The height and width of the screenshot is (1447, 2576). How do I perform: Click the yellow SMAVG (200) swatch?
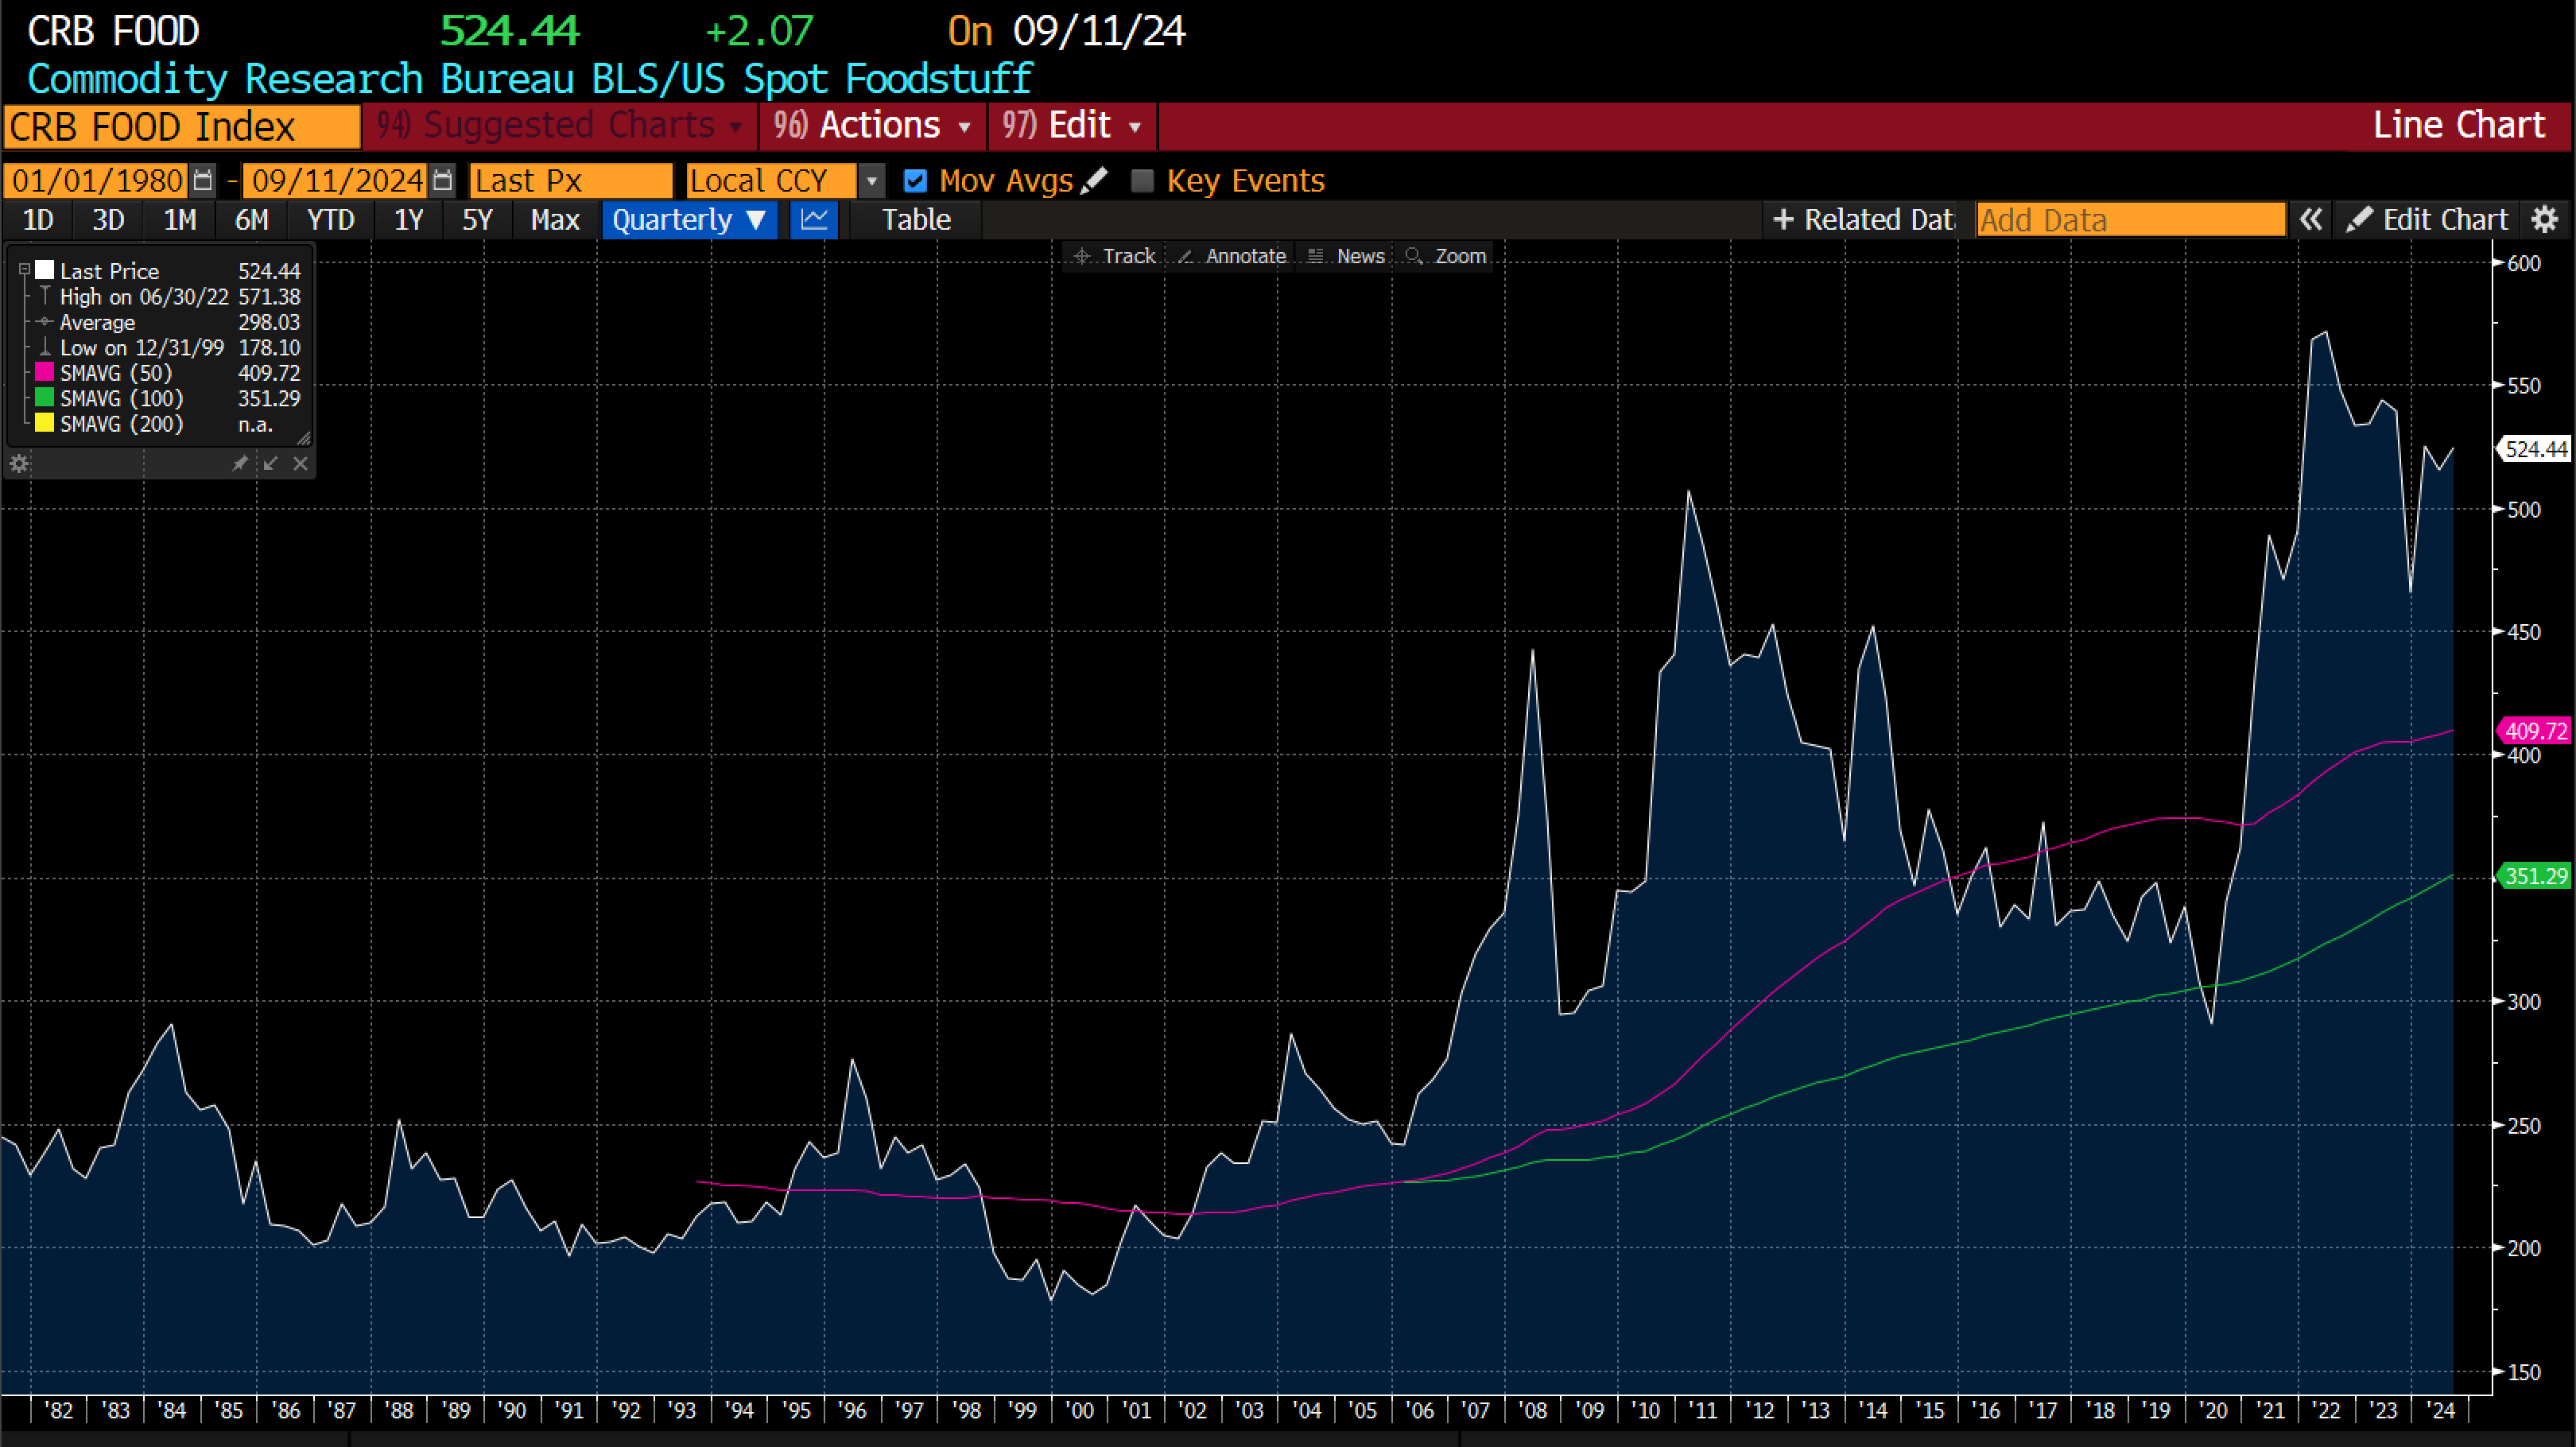pos(45,423)
